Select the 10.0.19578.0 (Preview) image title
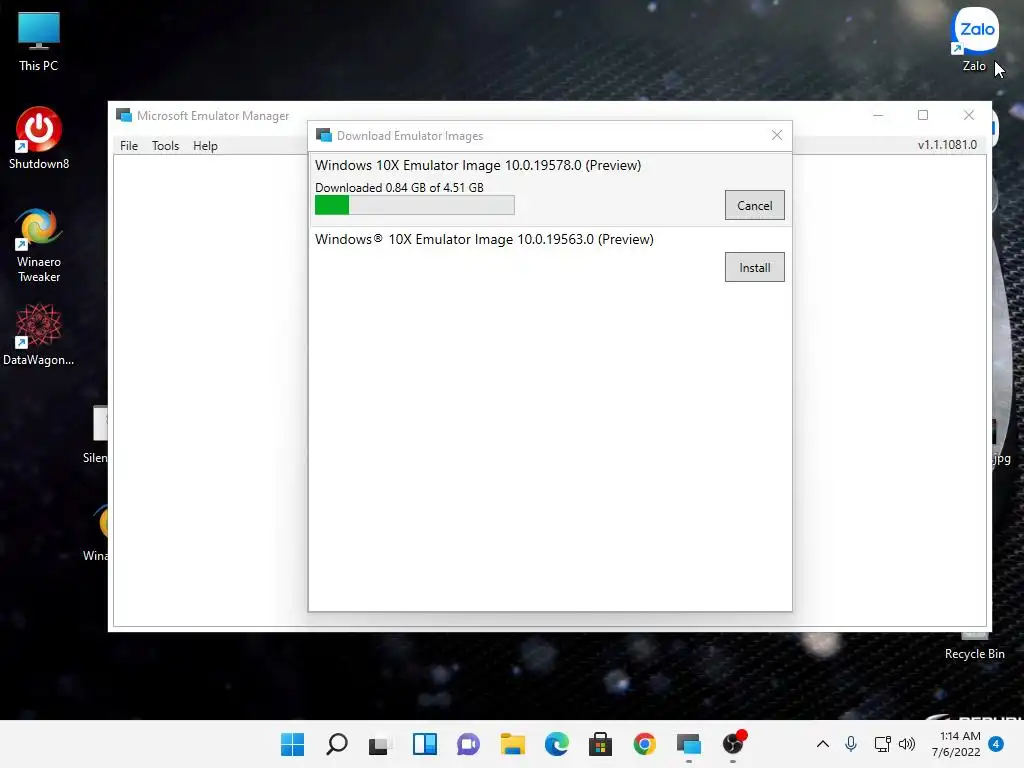This screenshot has height=768, width=1024. pos(478,165)
